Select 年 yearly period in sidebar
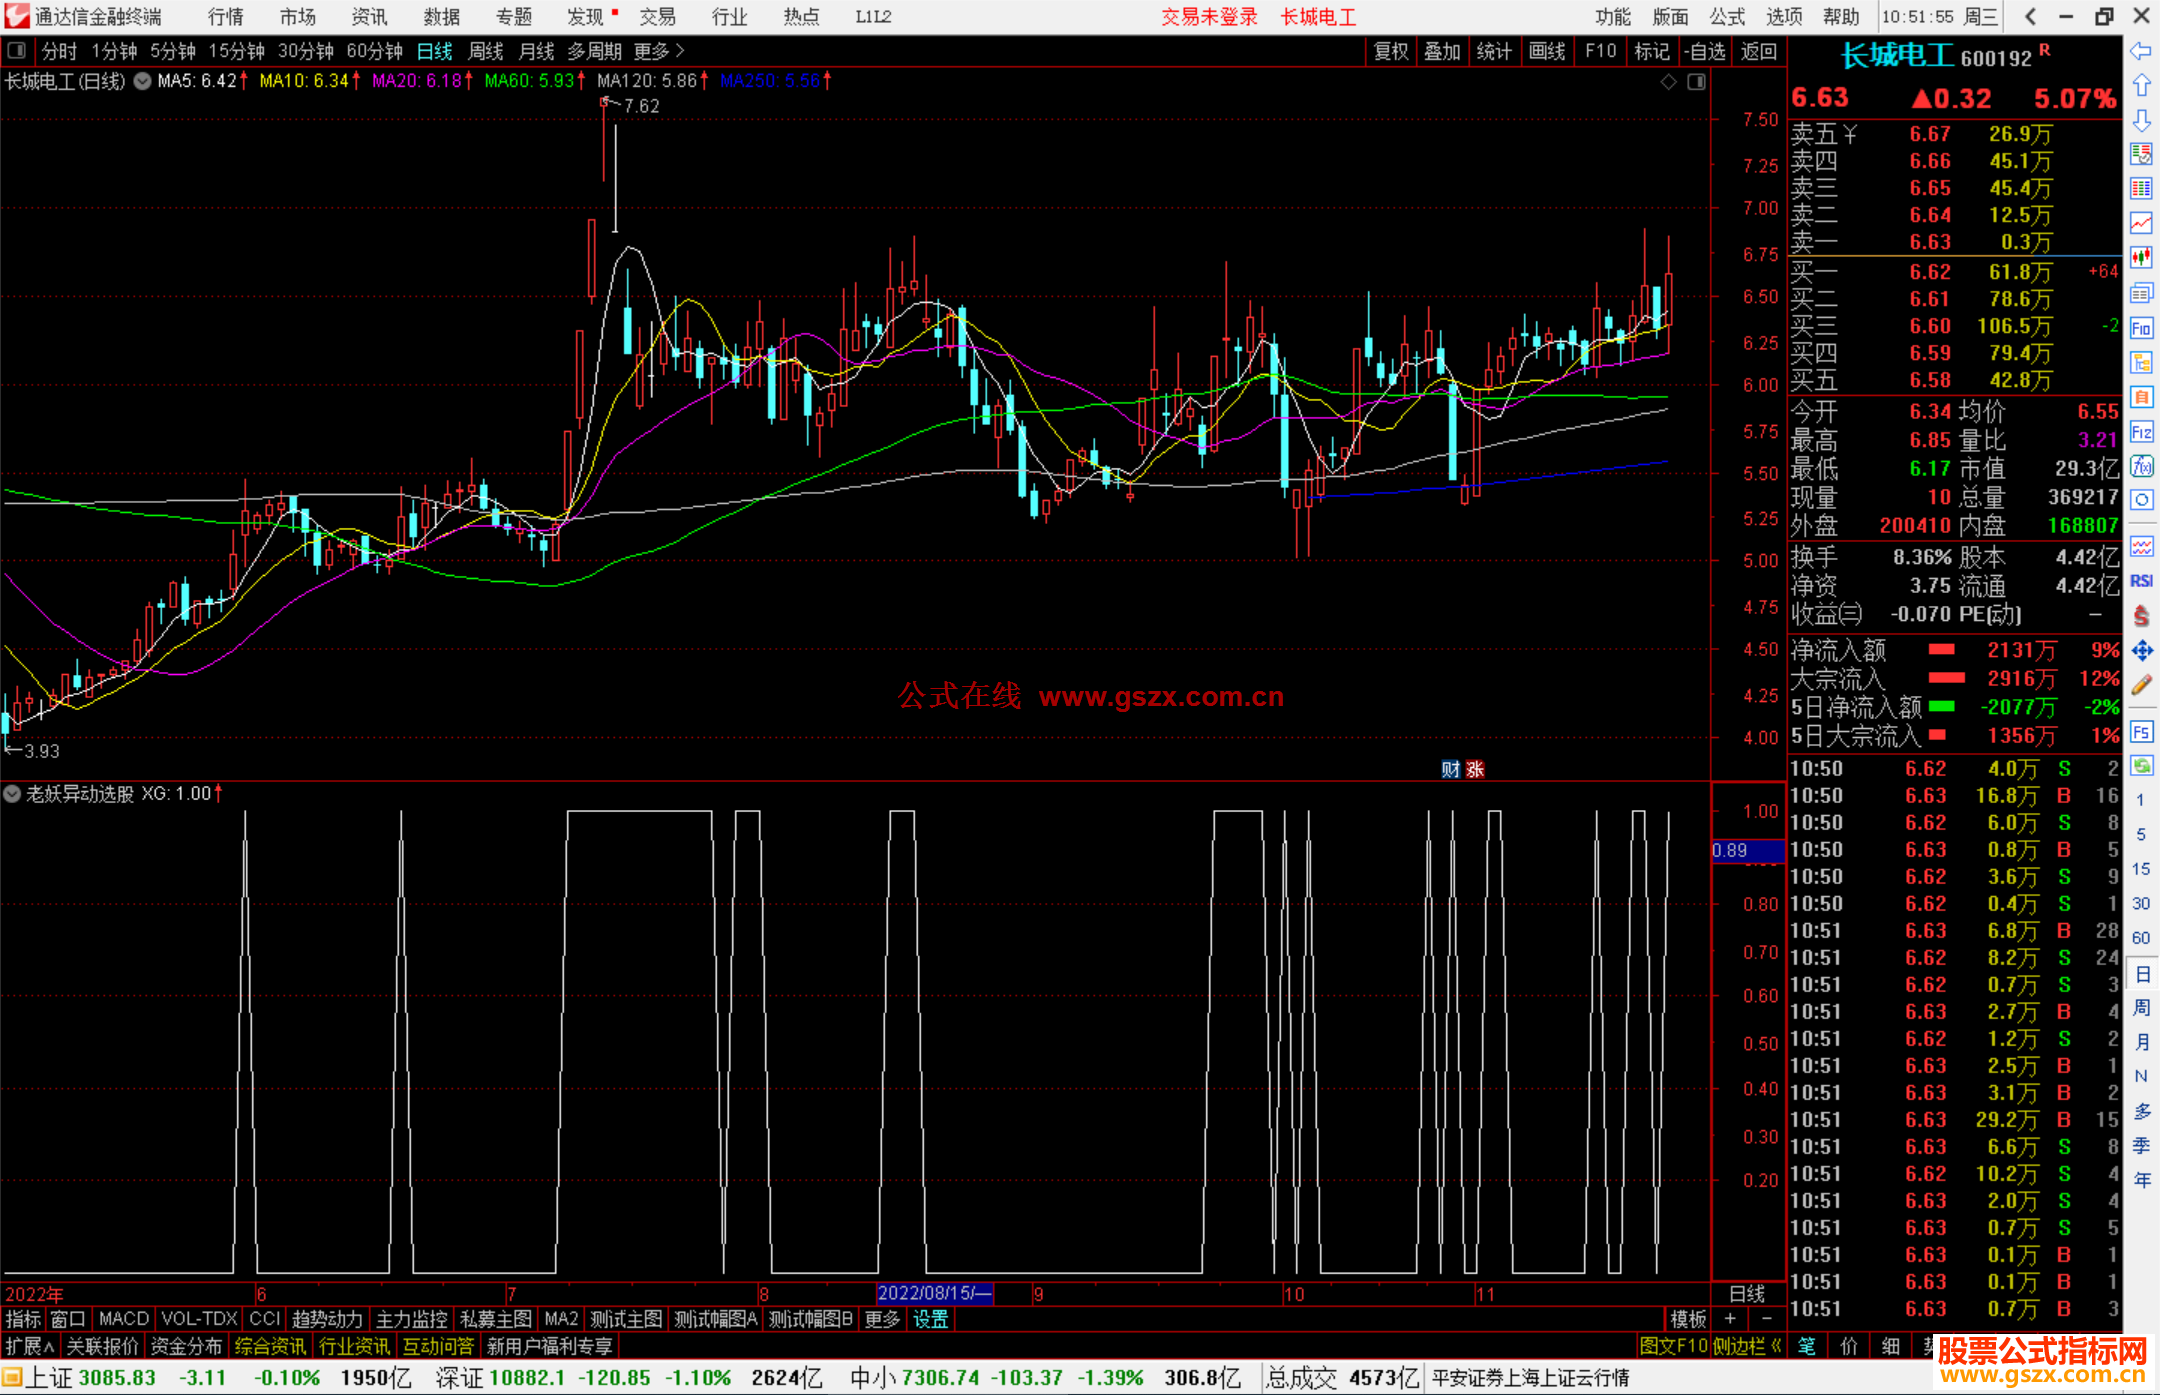This screenshot has height=1395, width=2160. point(2141,1180)
